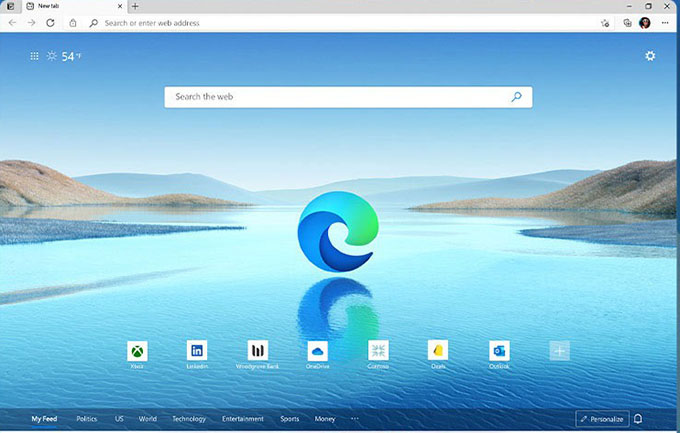Go forward to the next page
The image size is (680, 433).
(31, 23)
